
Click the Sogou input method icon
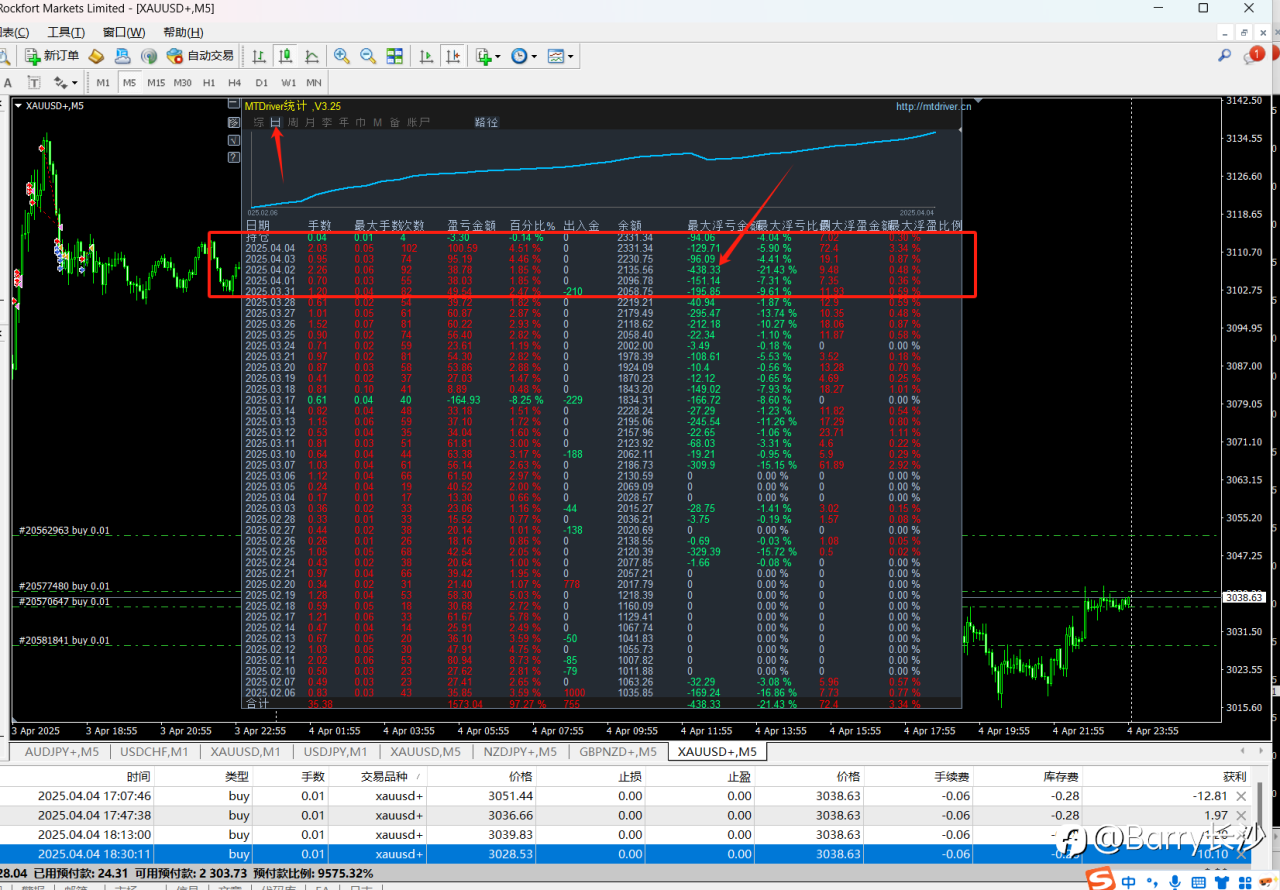click(x=1102, y=879)
